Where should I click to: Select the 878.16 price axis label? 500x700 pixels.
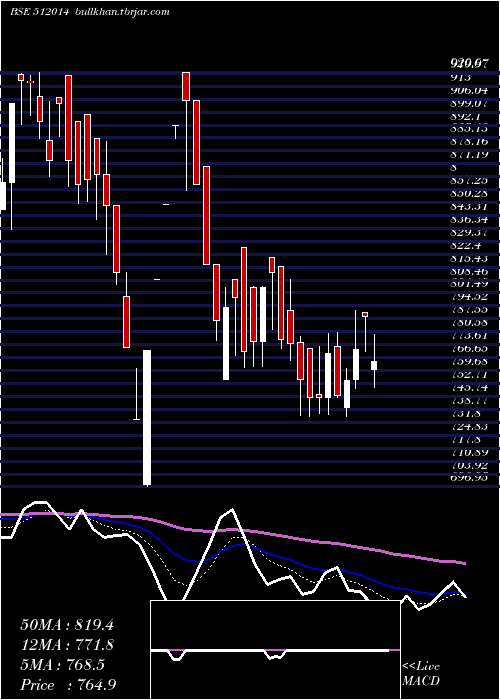pos(468,142)
